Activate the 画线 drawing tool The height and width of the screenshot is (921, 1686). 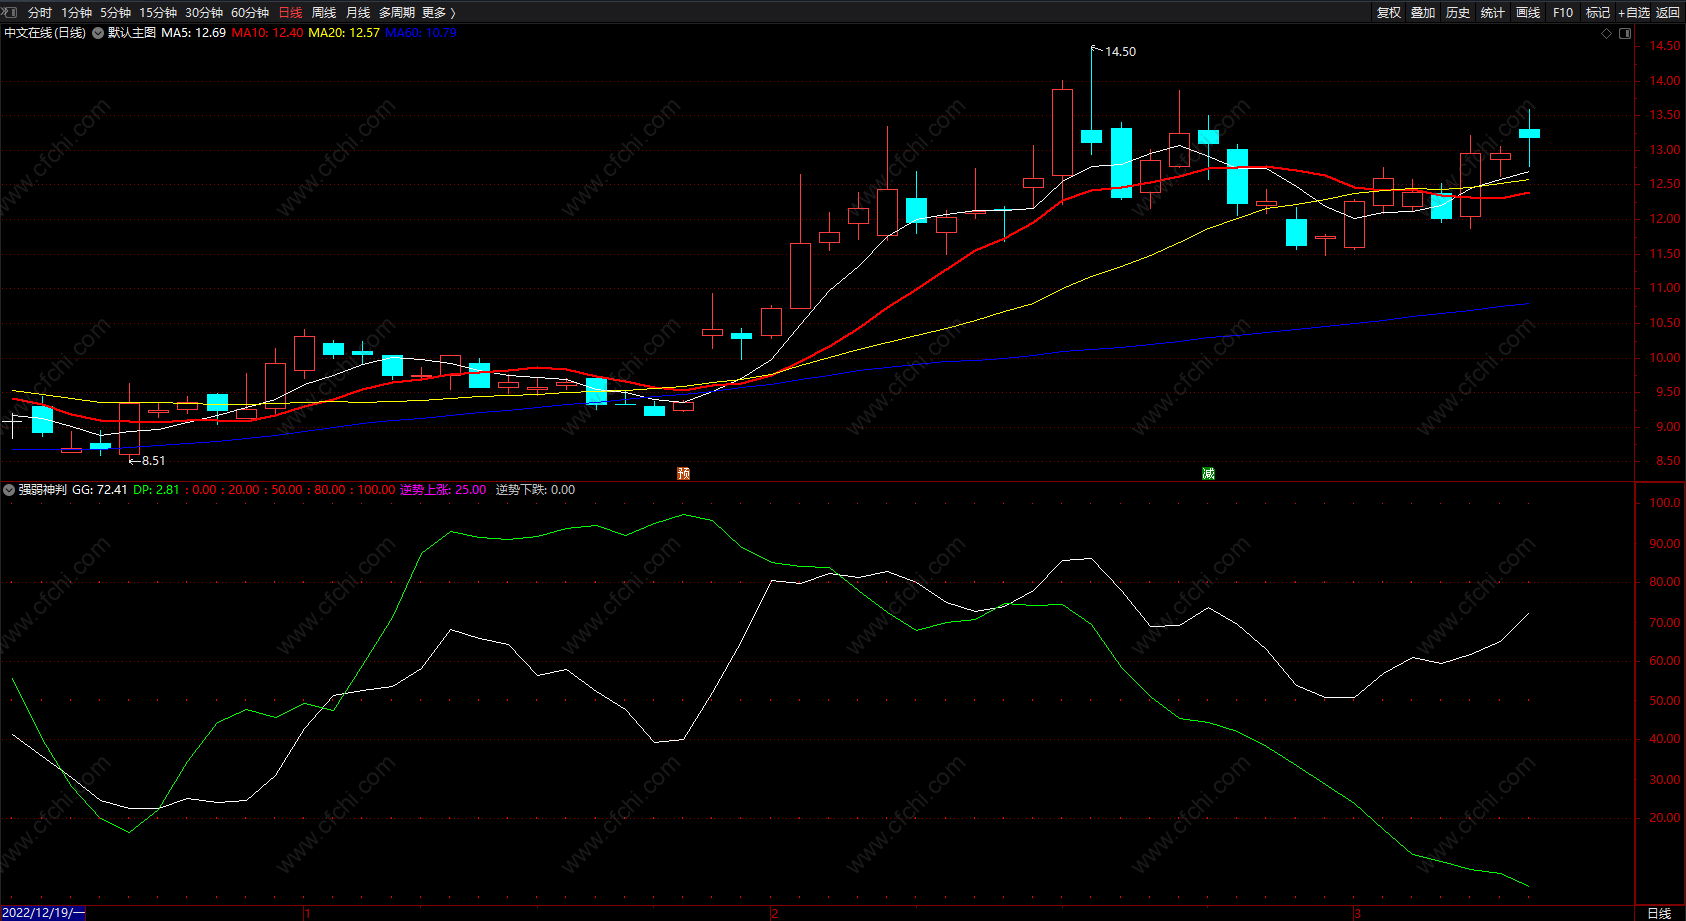1528,13
